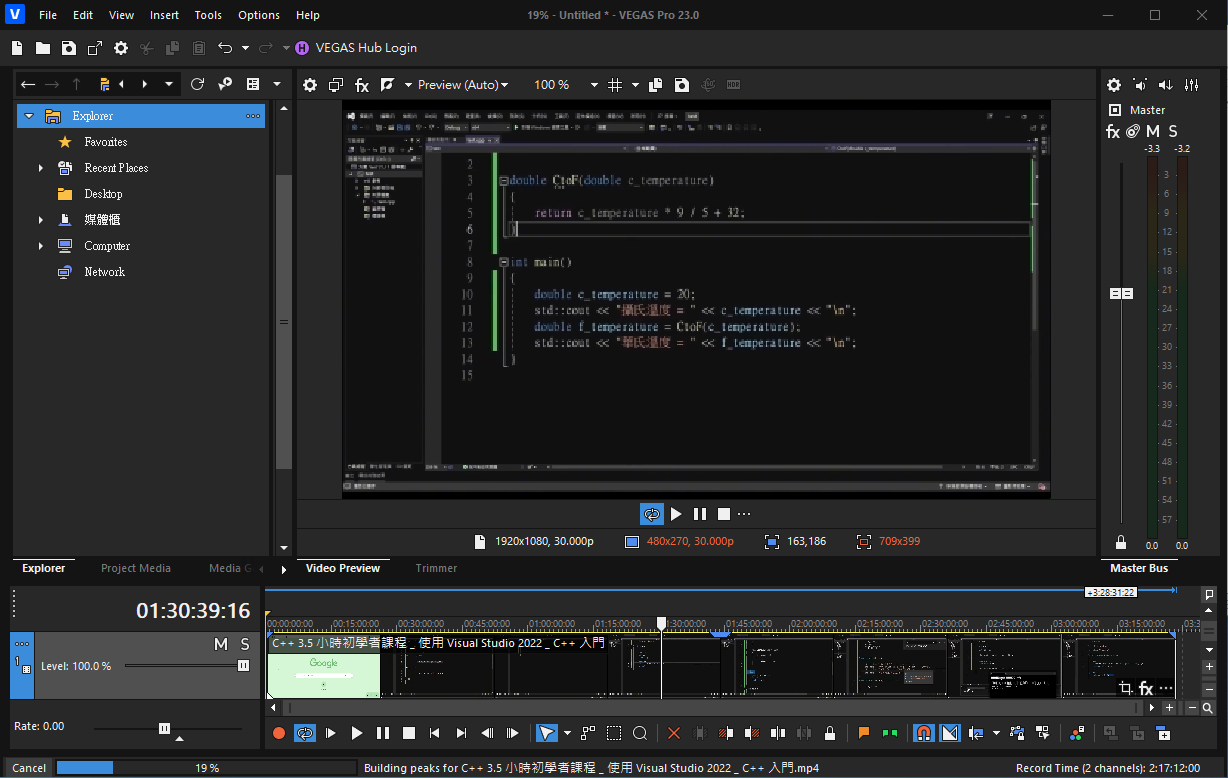Refresh the Explorer file list
The image size is (1228, 778).
point(197,85)
